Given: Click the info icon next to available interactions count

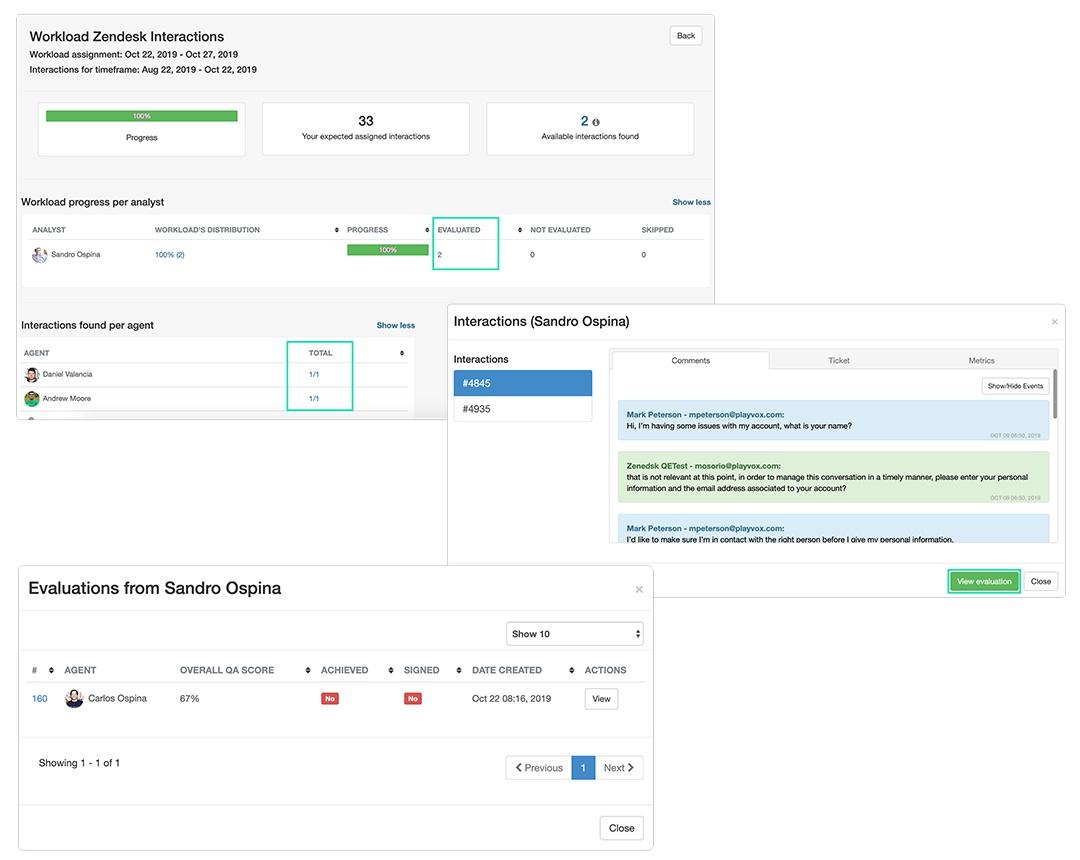Looking at the screenshot, I should point(596,122).
